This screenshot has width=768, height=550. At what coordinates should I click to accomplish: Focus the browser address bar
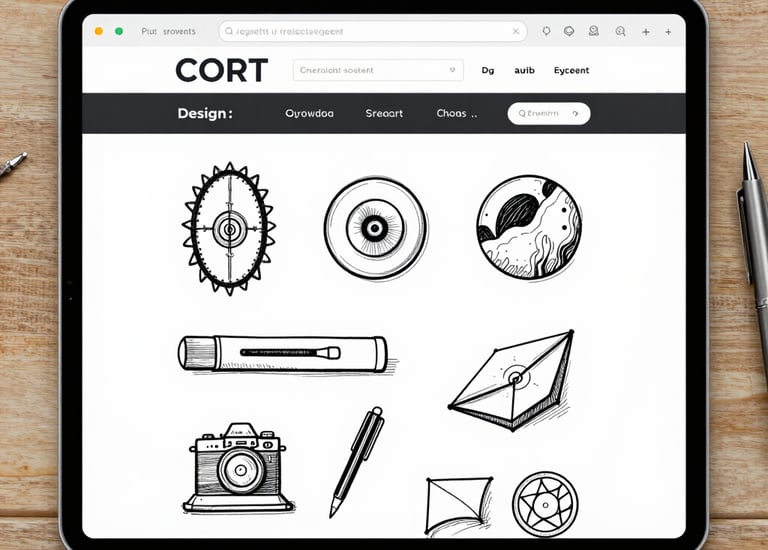pos(373,31)
